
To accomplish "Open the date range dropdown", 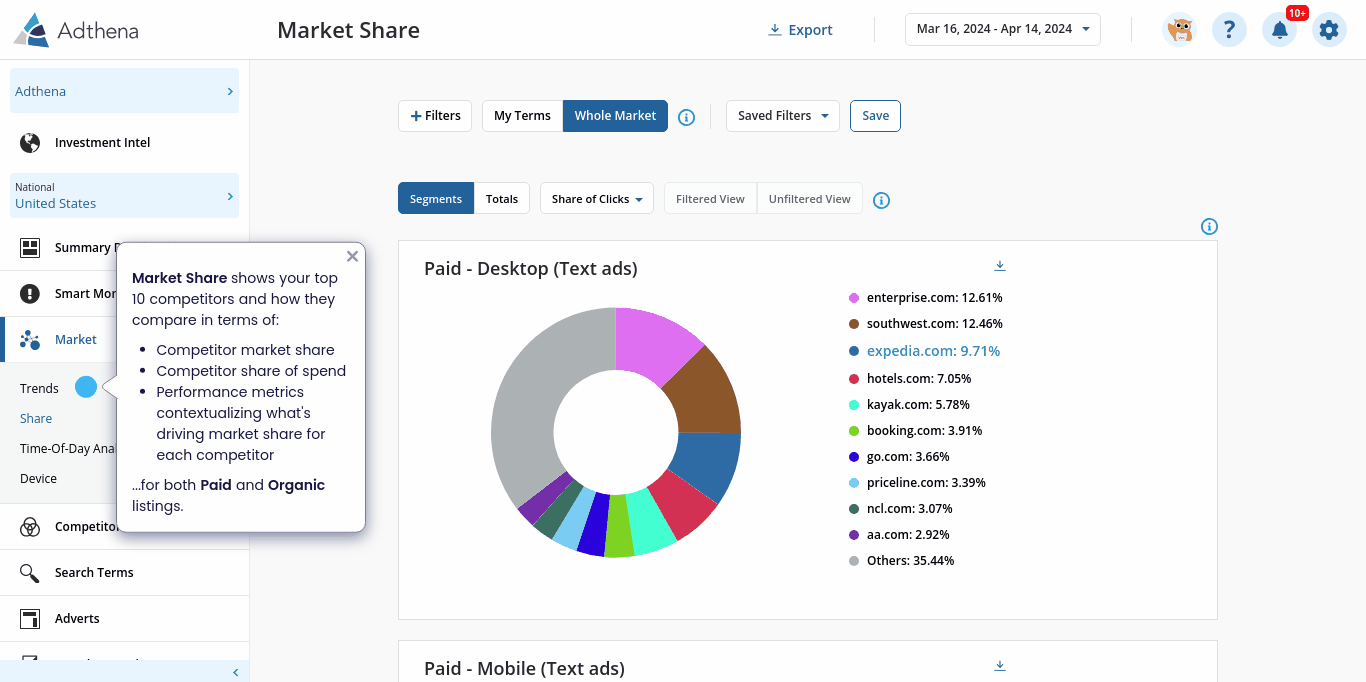I will 1003,29.
